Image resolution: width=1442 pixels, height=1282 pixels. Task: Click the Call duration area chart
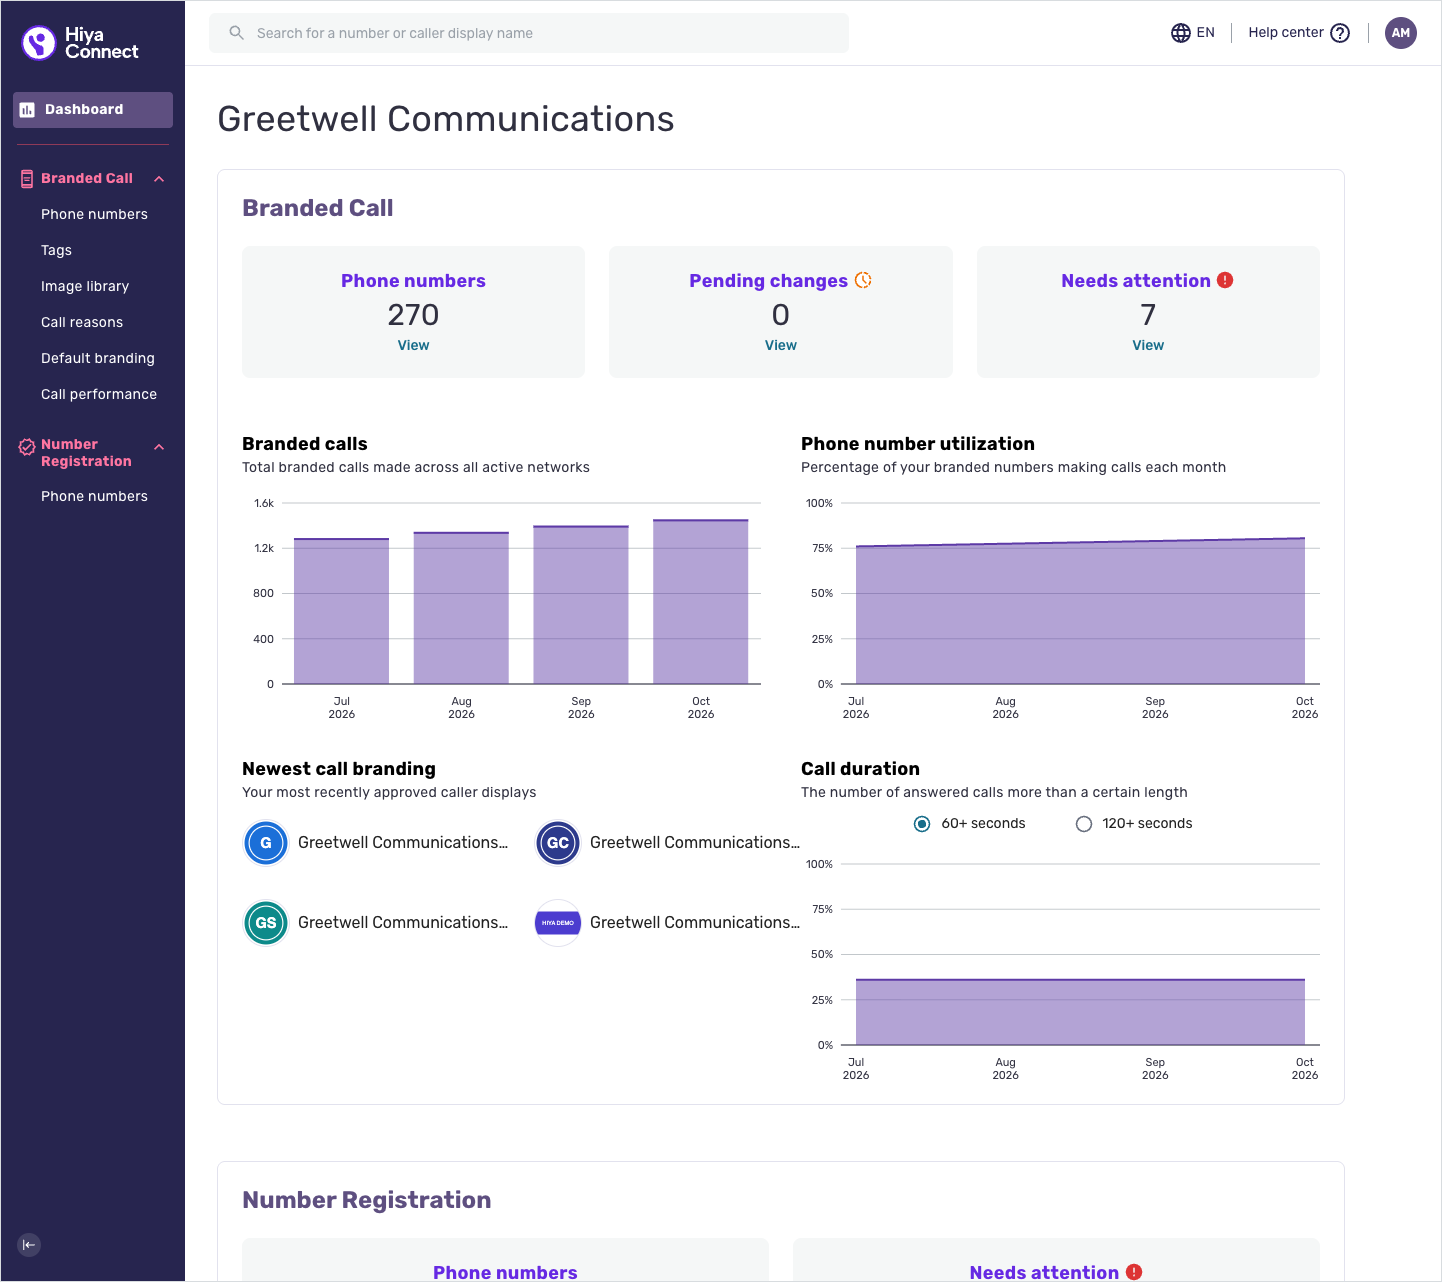[1080, 1012]
